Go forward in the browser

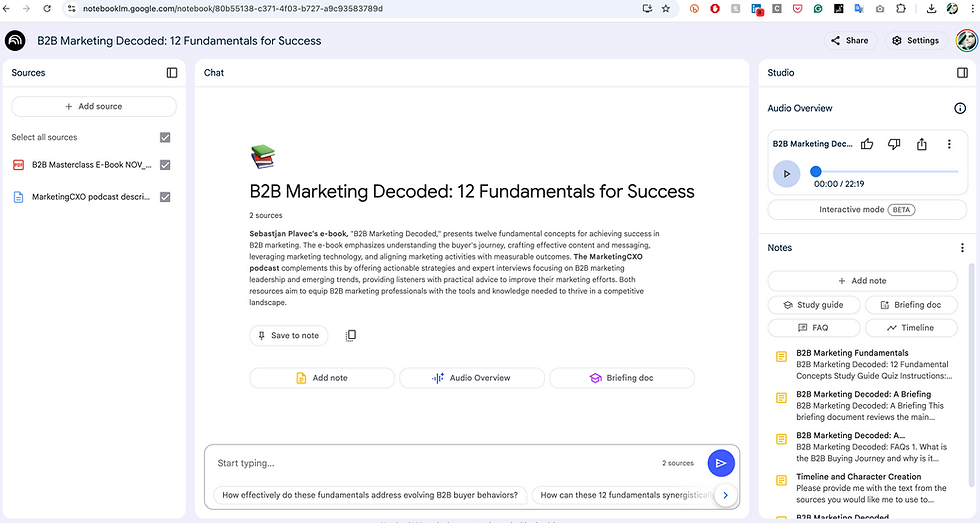[26, 9]
